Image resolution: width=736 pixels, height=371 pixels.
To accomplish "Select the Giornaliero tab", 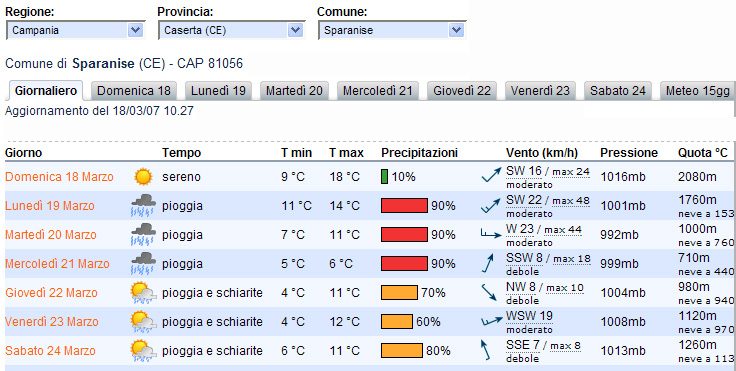I will (x=46, y=91).
